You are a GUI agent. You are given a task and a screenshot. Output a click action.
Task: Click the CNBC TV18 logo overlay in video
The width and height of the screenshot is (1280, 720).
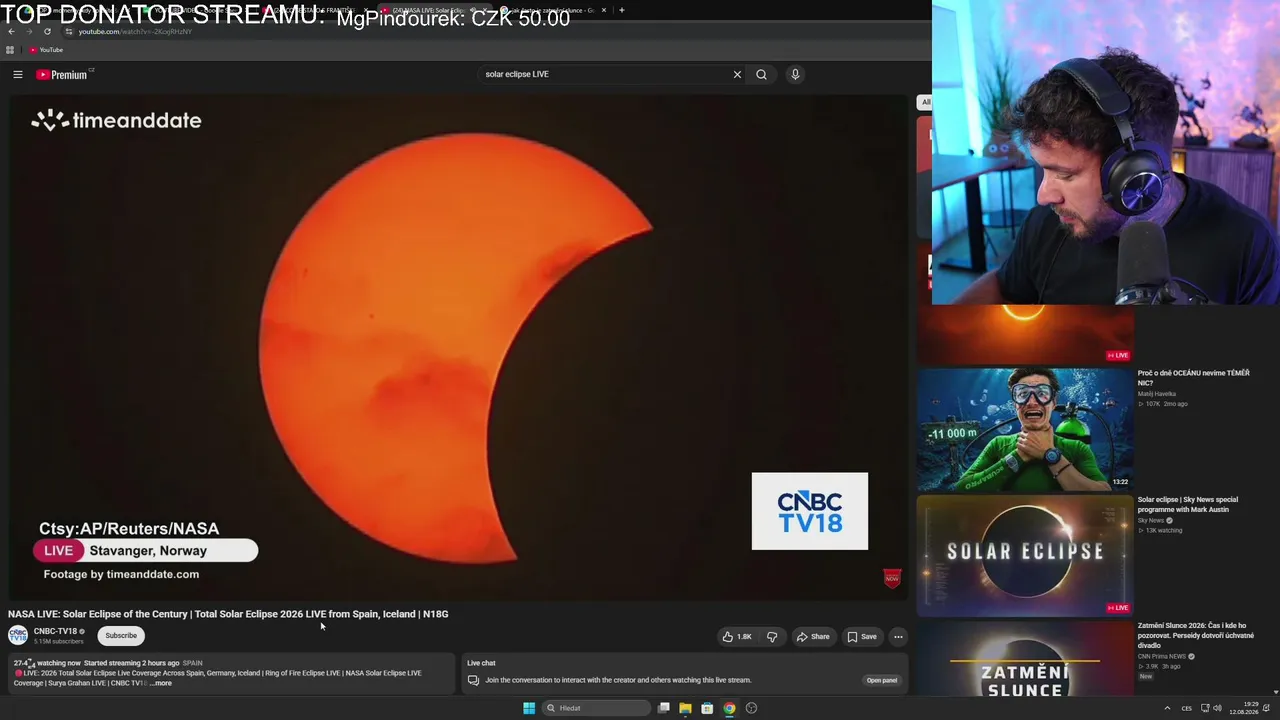810,511
